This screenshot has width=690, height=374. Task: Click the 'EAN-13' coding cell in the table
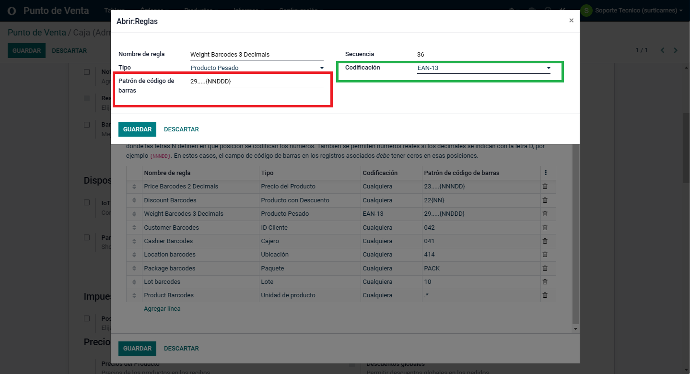373,214
